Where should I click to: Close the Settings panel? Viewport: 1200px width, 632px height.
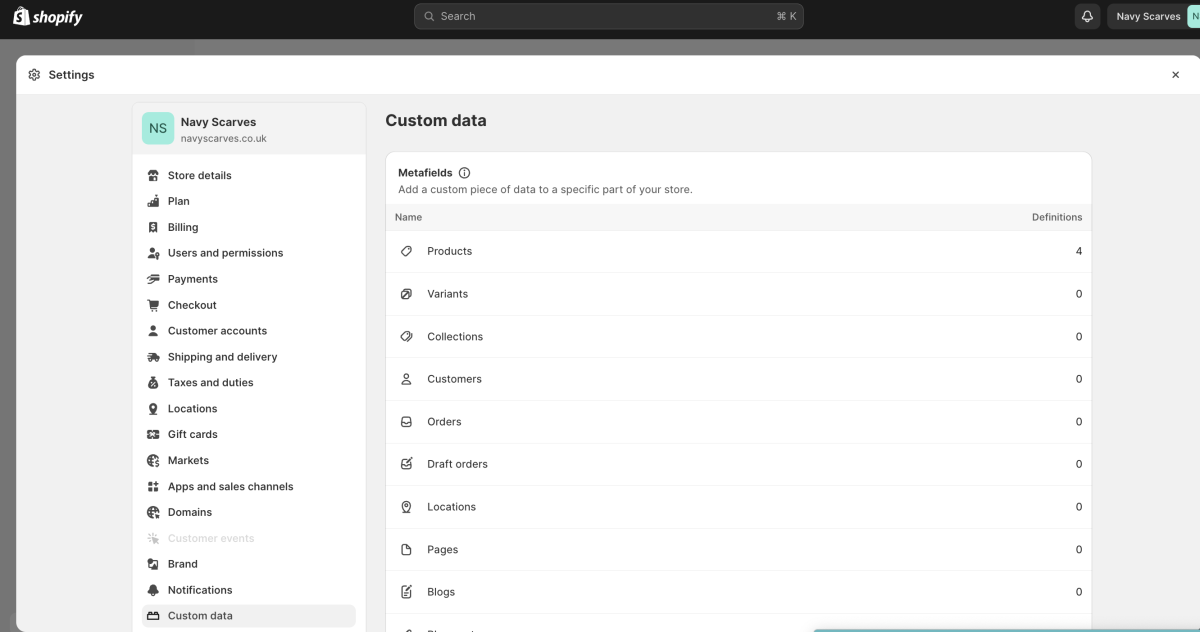[x=1175, y=75]
